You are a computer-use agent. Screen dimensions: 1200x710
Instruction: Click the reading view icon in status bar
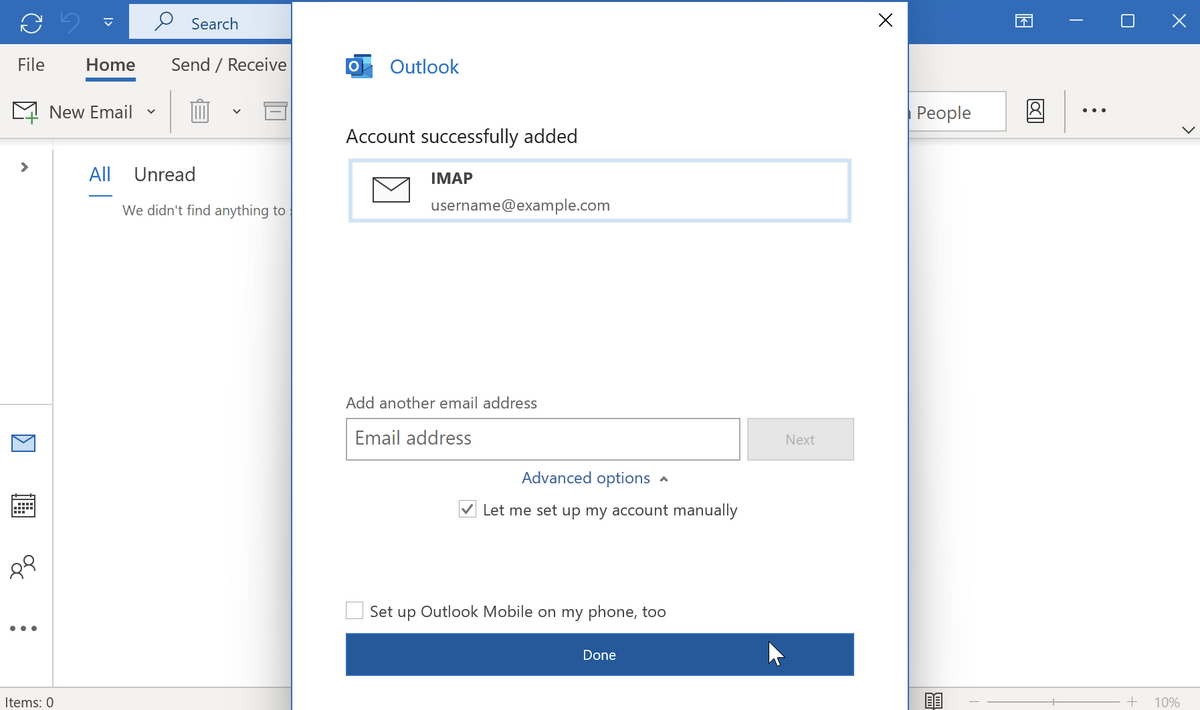coord(933,701)
